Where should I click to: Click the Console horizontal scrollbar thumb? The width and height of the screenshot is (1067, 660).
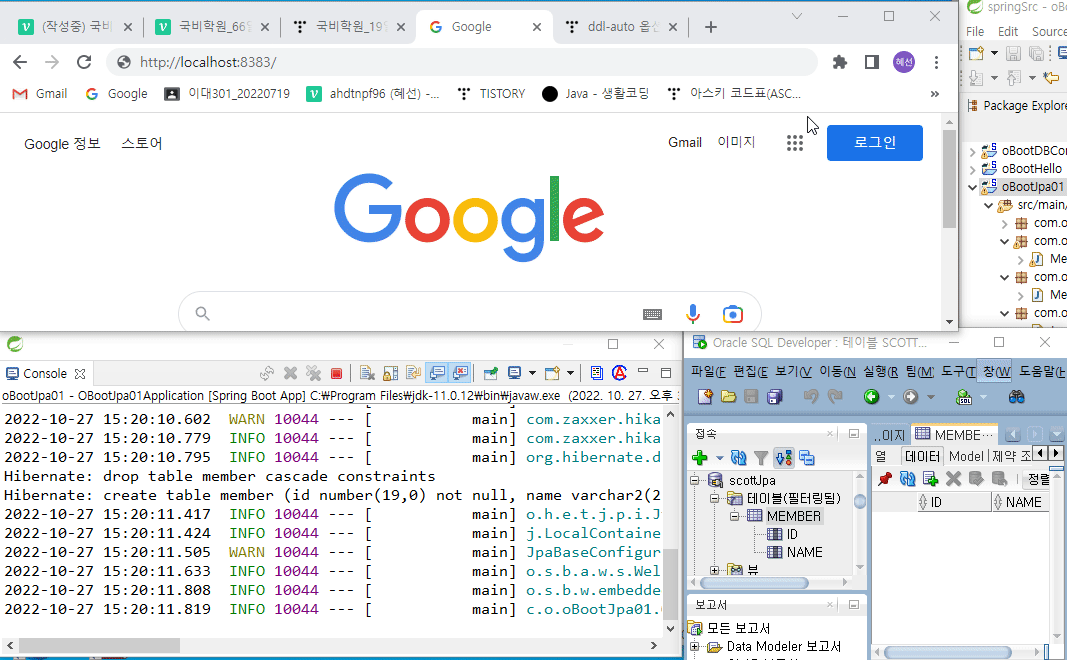[x=99, y=645]
